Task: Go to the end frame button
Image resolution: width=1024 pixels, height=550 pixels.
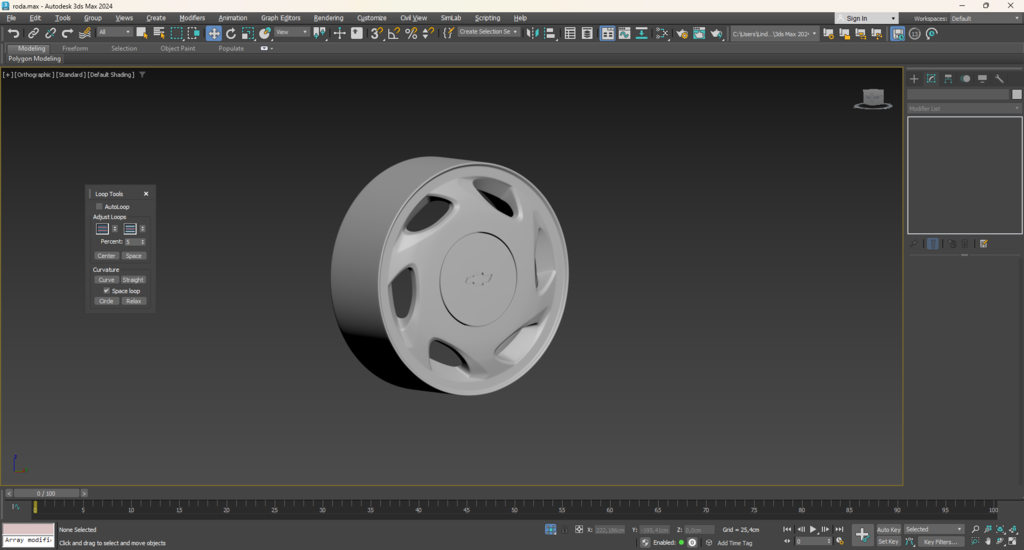Action: [839, 529]
